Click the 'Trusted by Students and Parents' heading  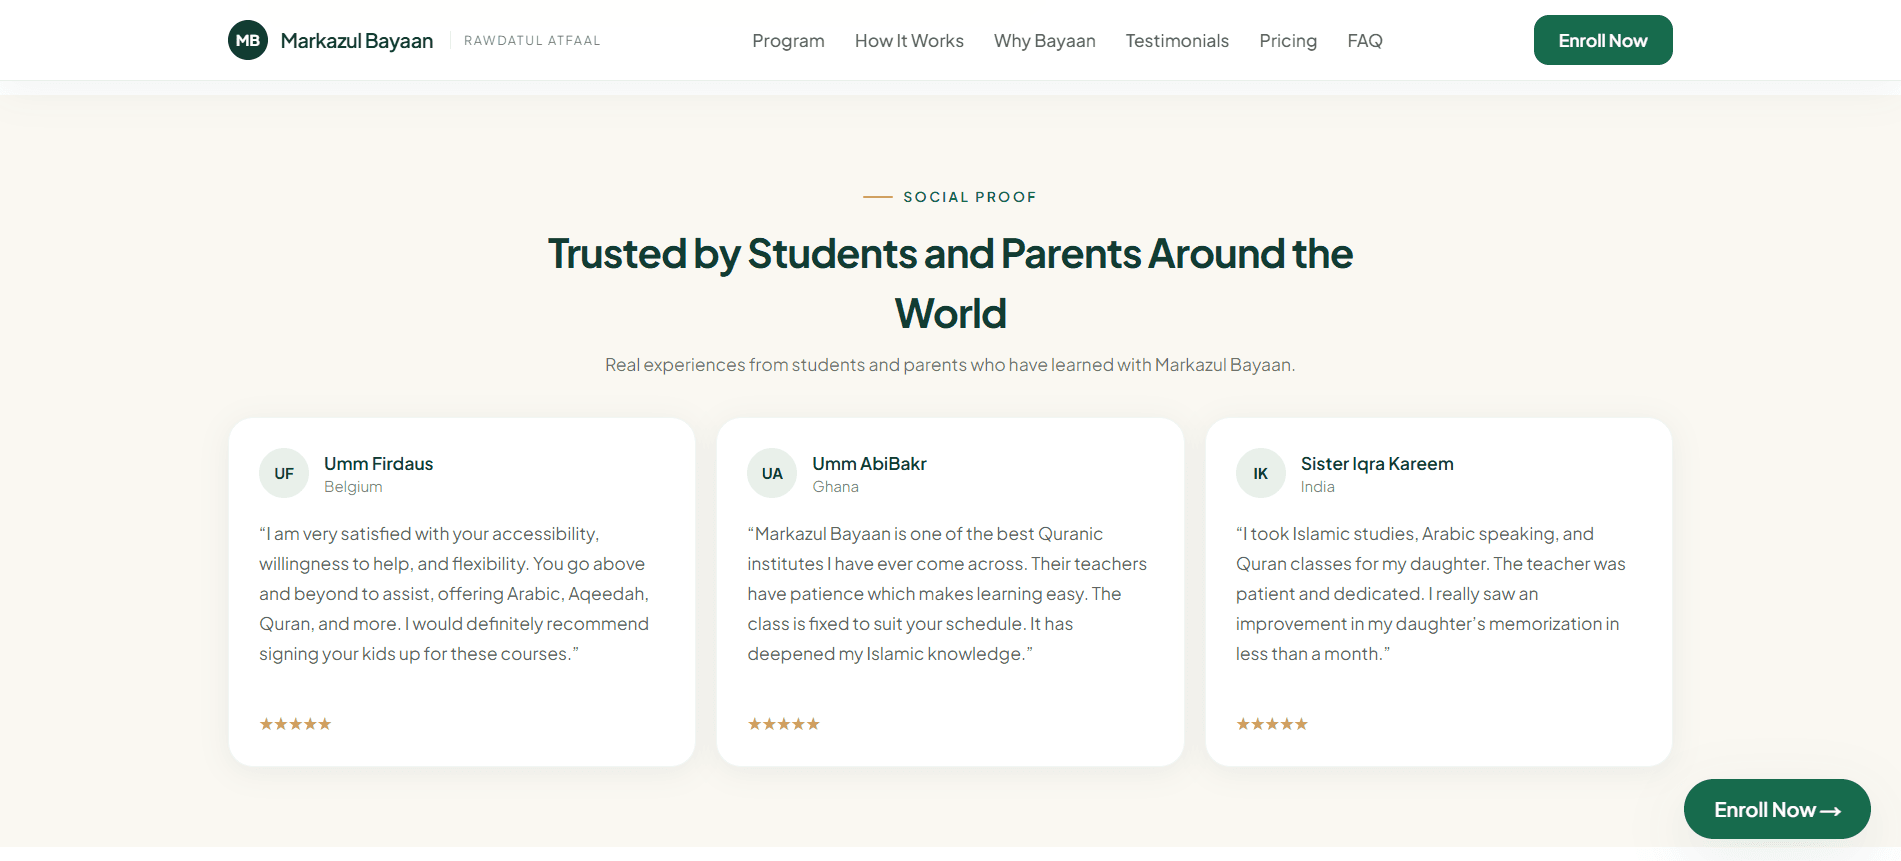coord(950,283)
